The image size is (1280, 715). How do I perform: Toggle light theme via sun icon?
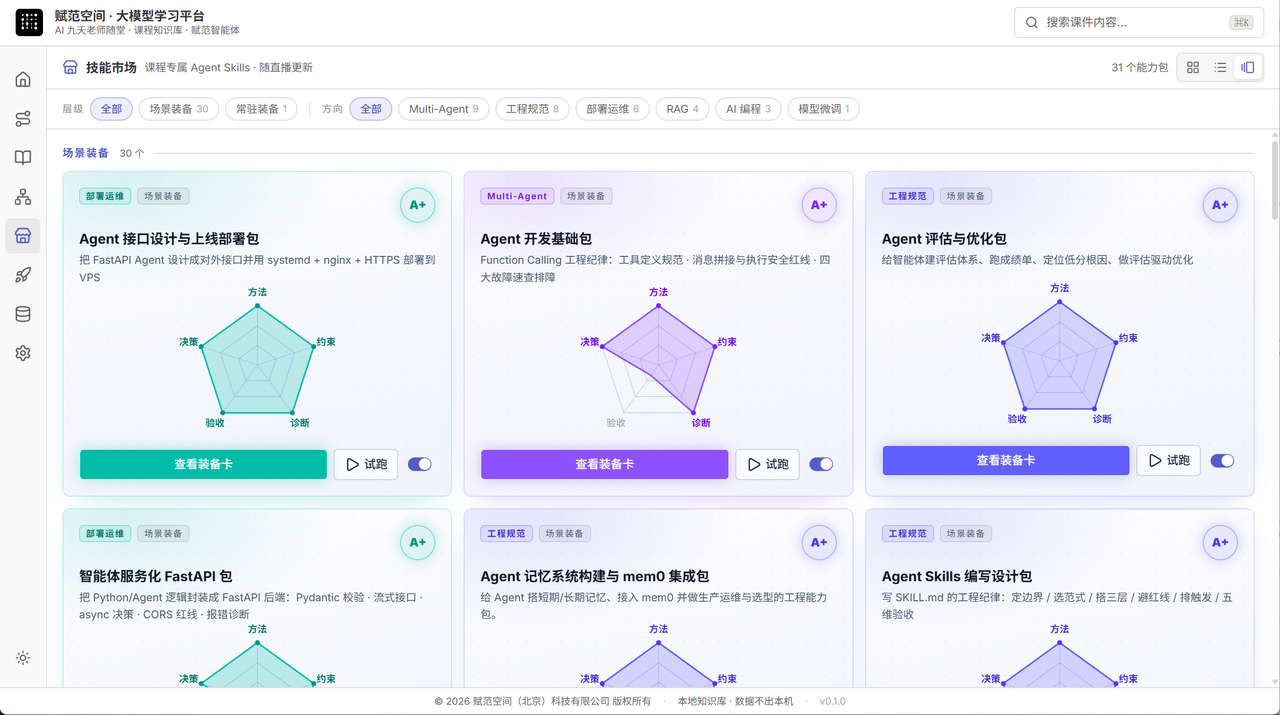coord(23,658)
